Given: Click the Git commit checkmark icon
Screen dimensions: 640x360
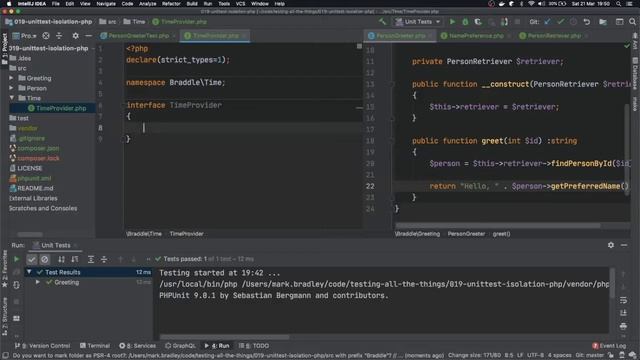Looking at the screenshot, I should pyautogui.click(x=560, y=22).
